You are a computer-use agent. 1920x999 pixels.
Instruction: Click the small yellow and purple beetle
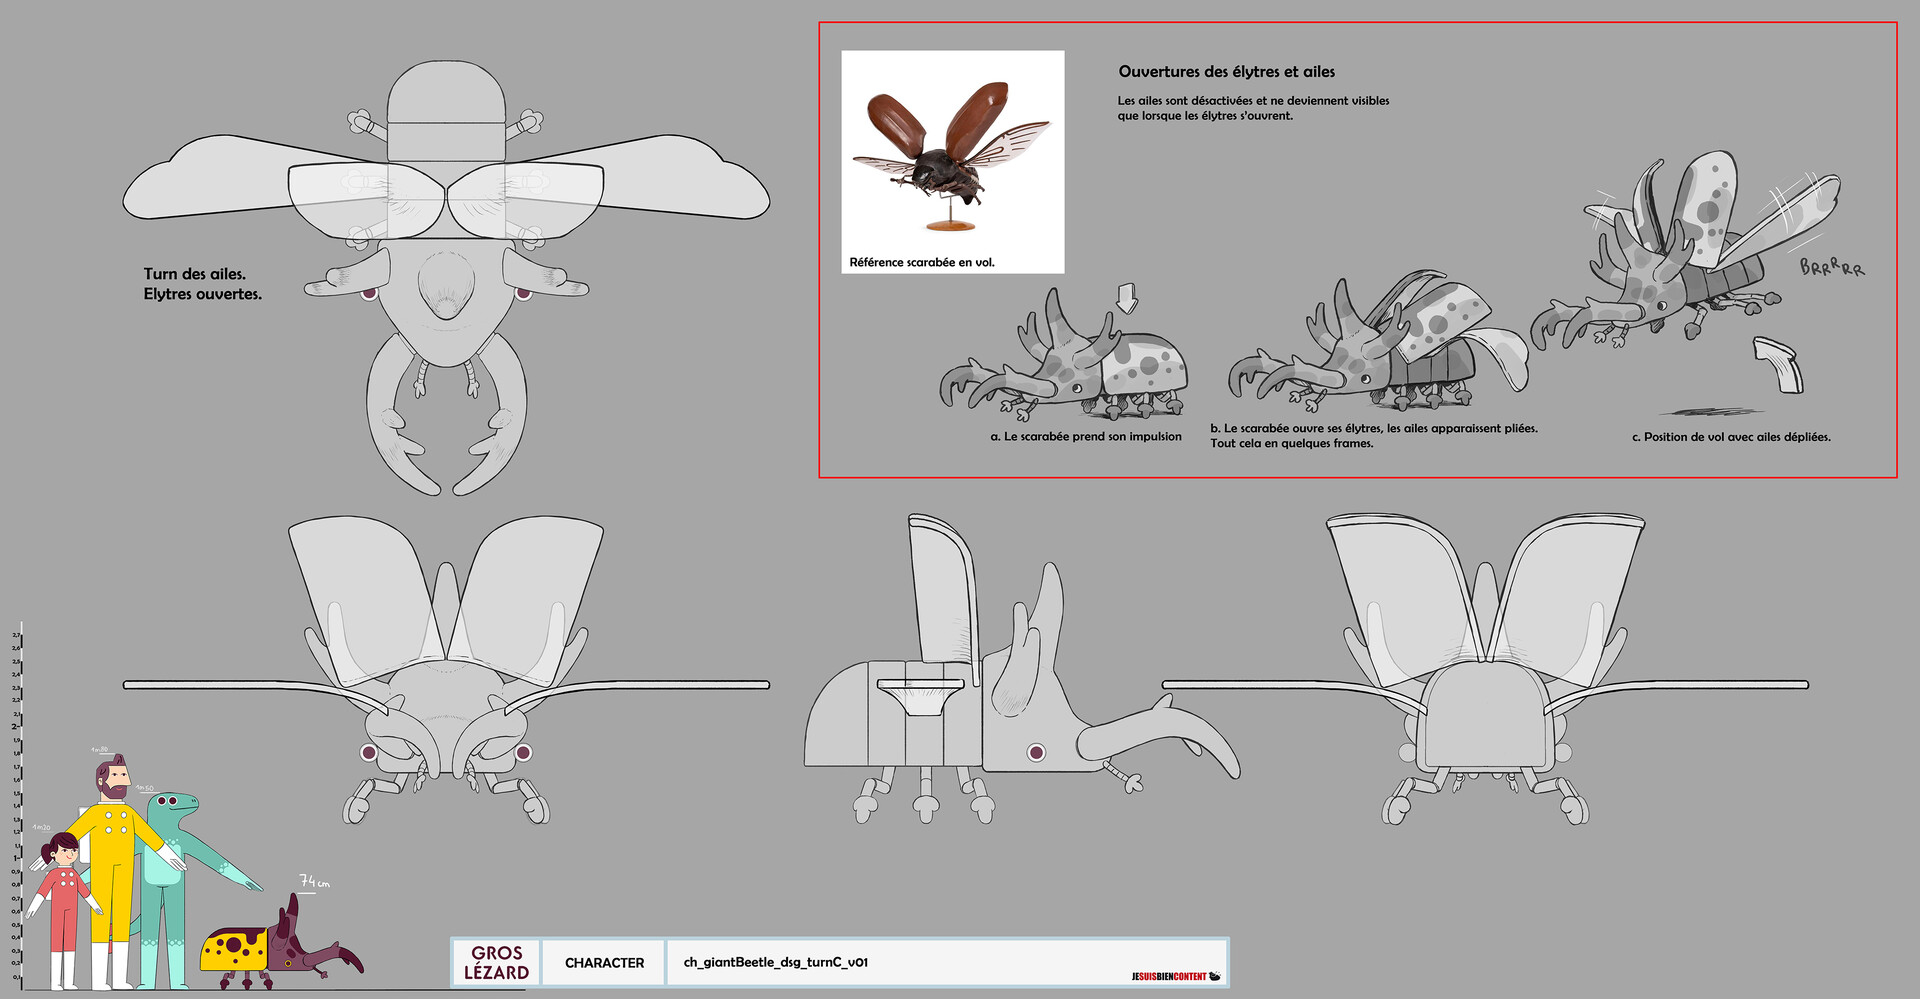tap(281, 943)
